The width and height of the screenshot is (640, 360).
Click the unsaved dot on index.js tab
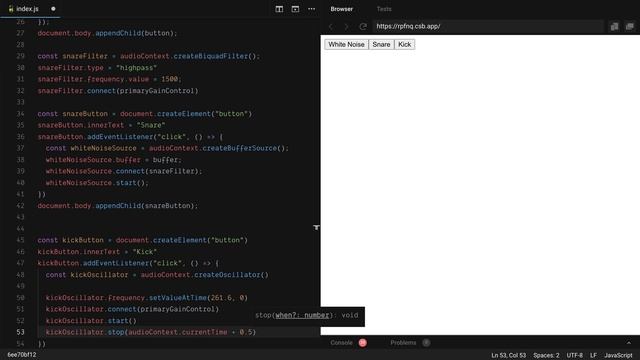tap(53, 9)
